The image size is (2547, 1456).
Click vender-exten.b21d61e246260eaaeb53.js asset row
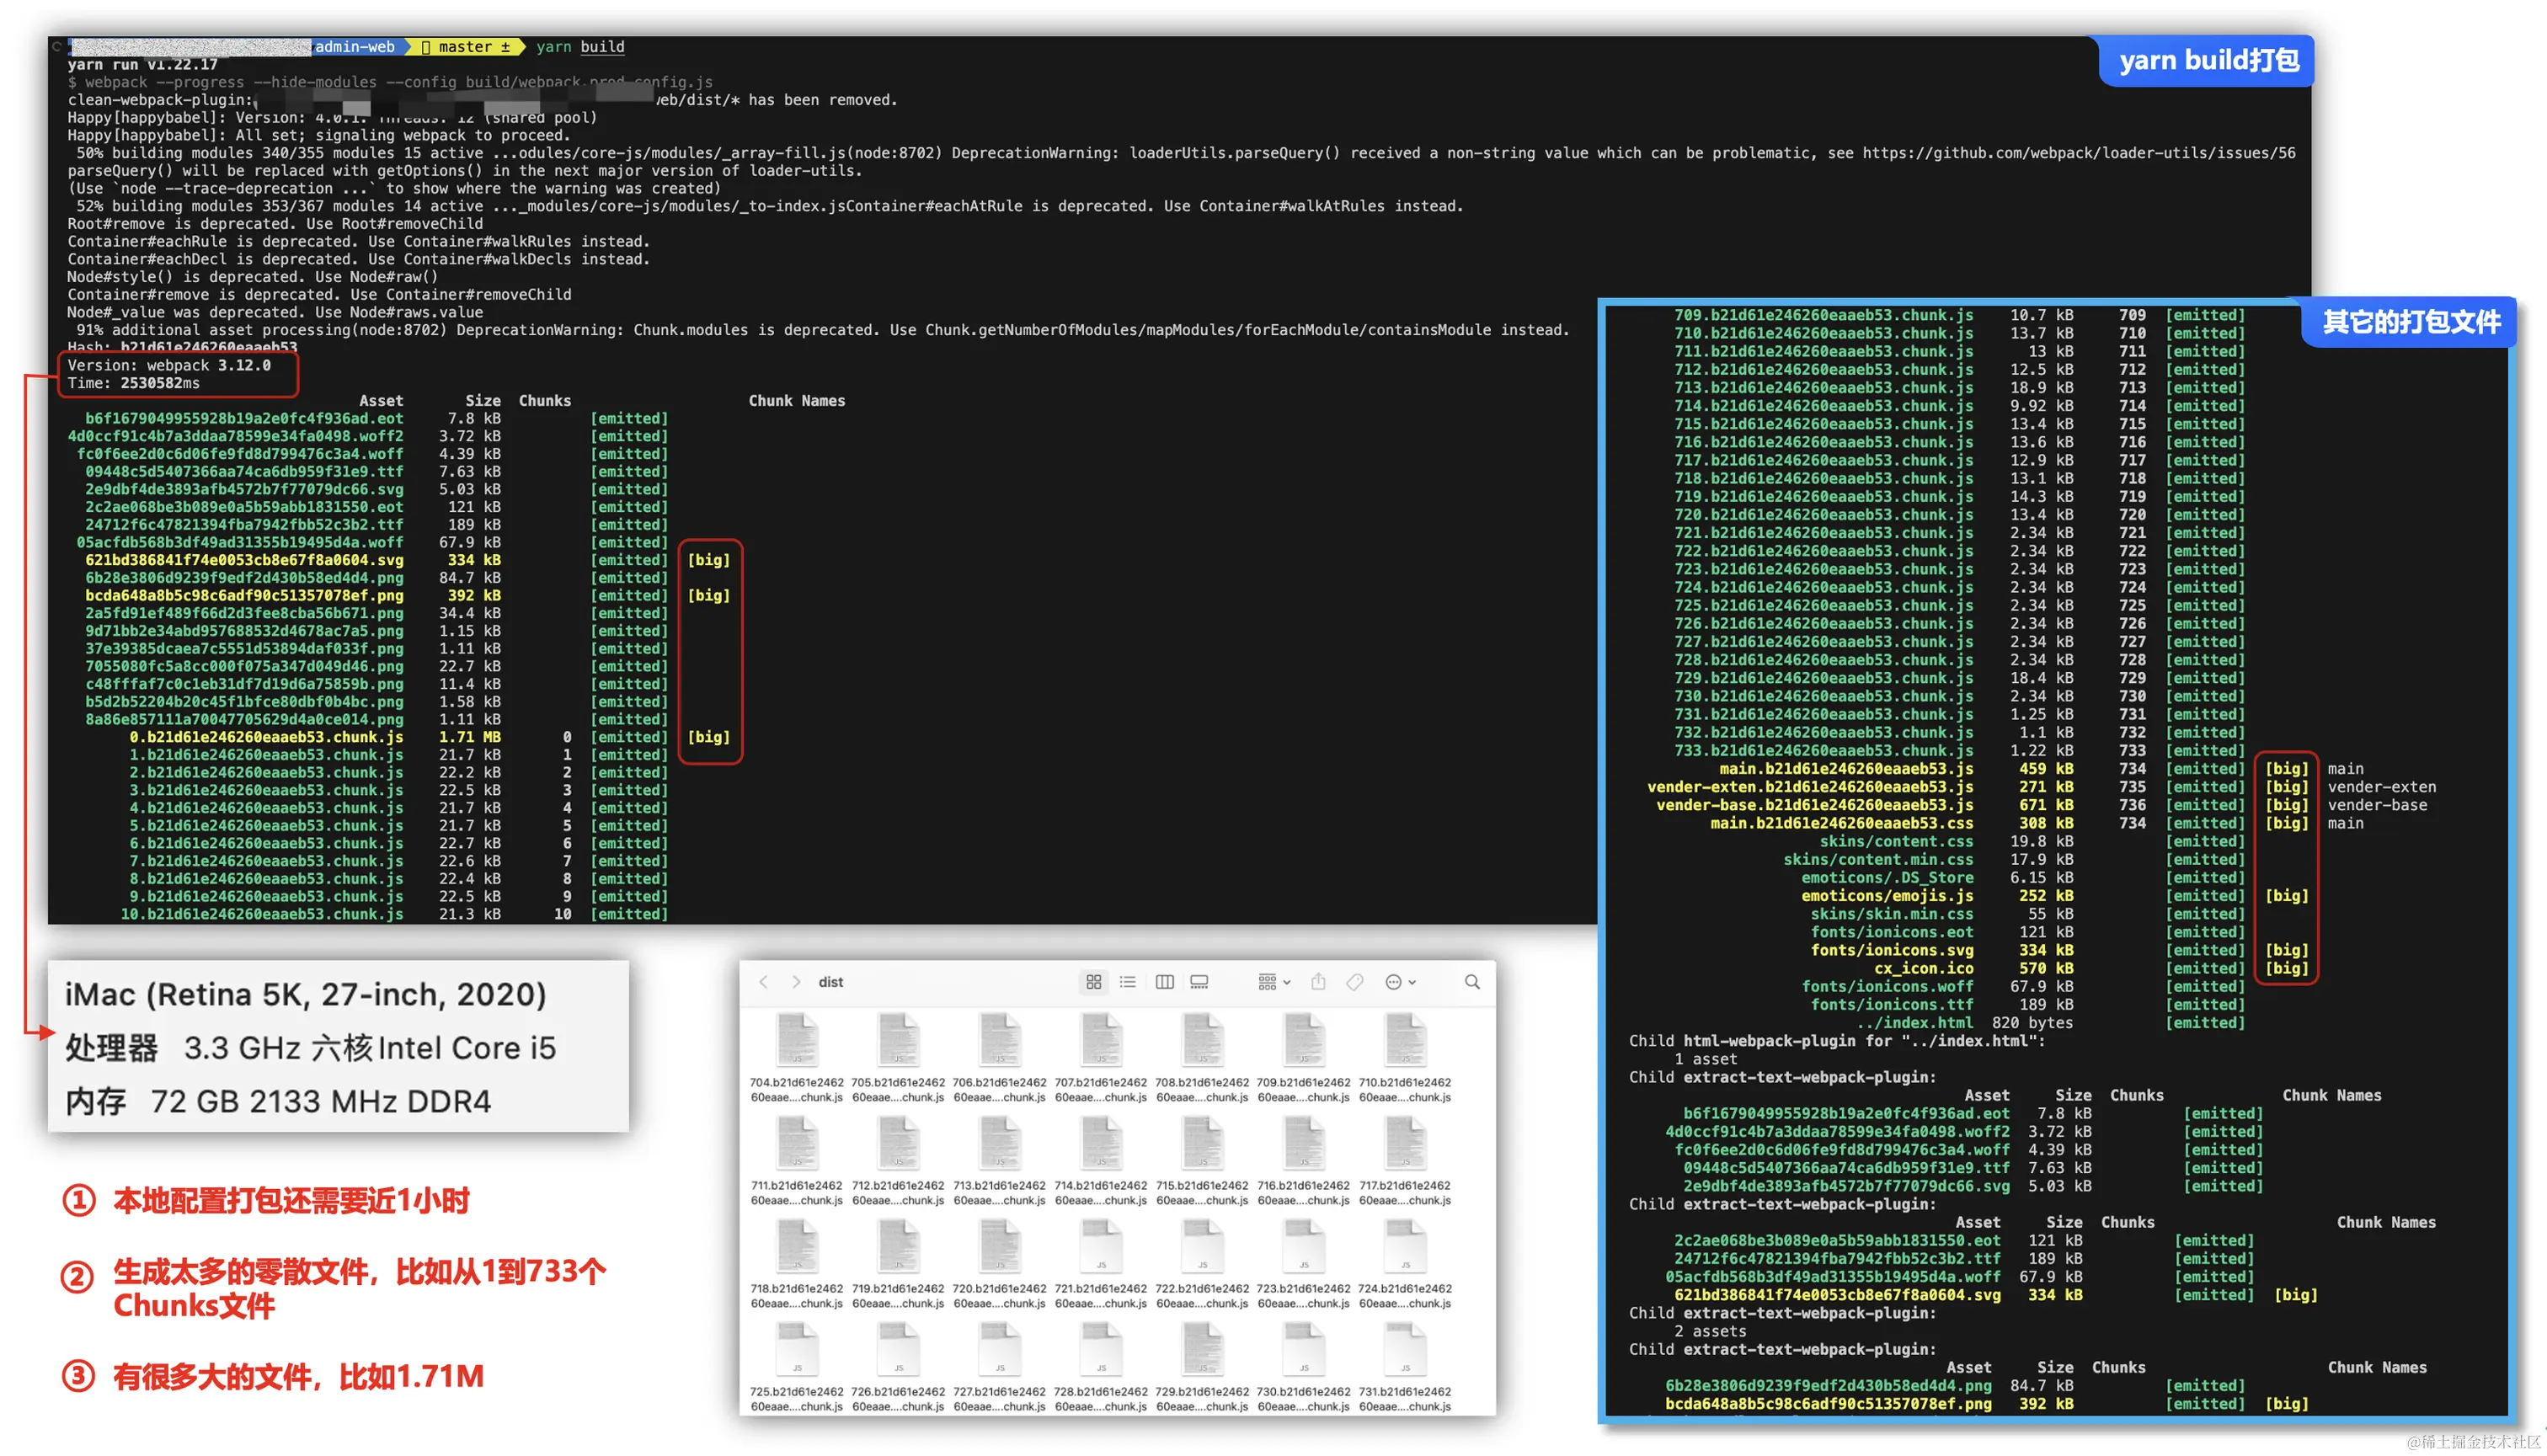pyautogui.click(x=2042, y=787)
